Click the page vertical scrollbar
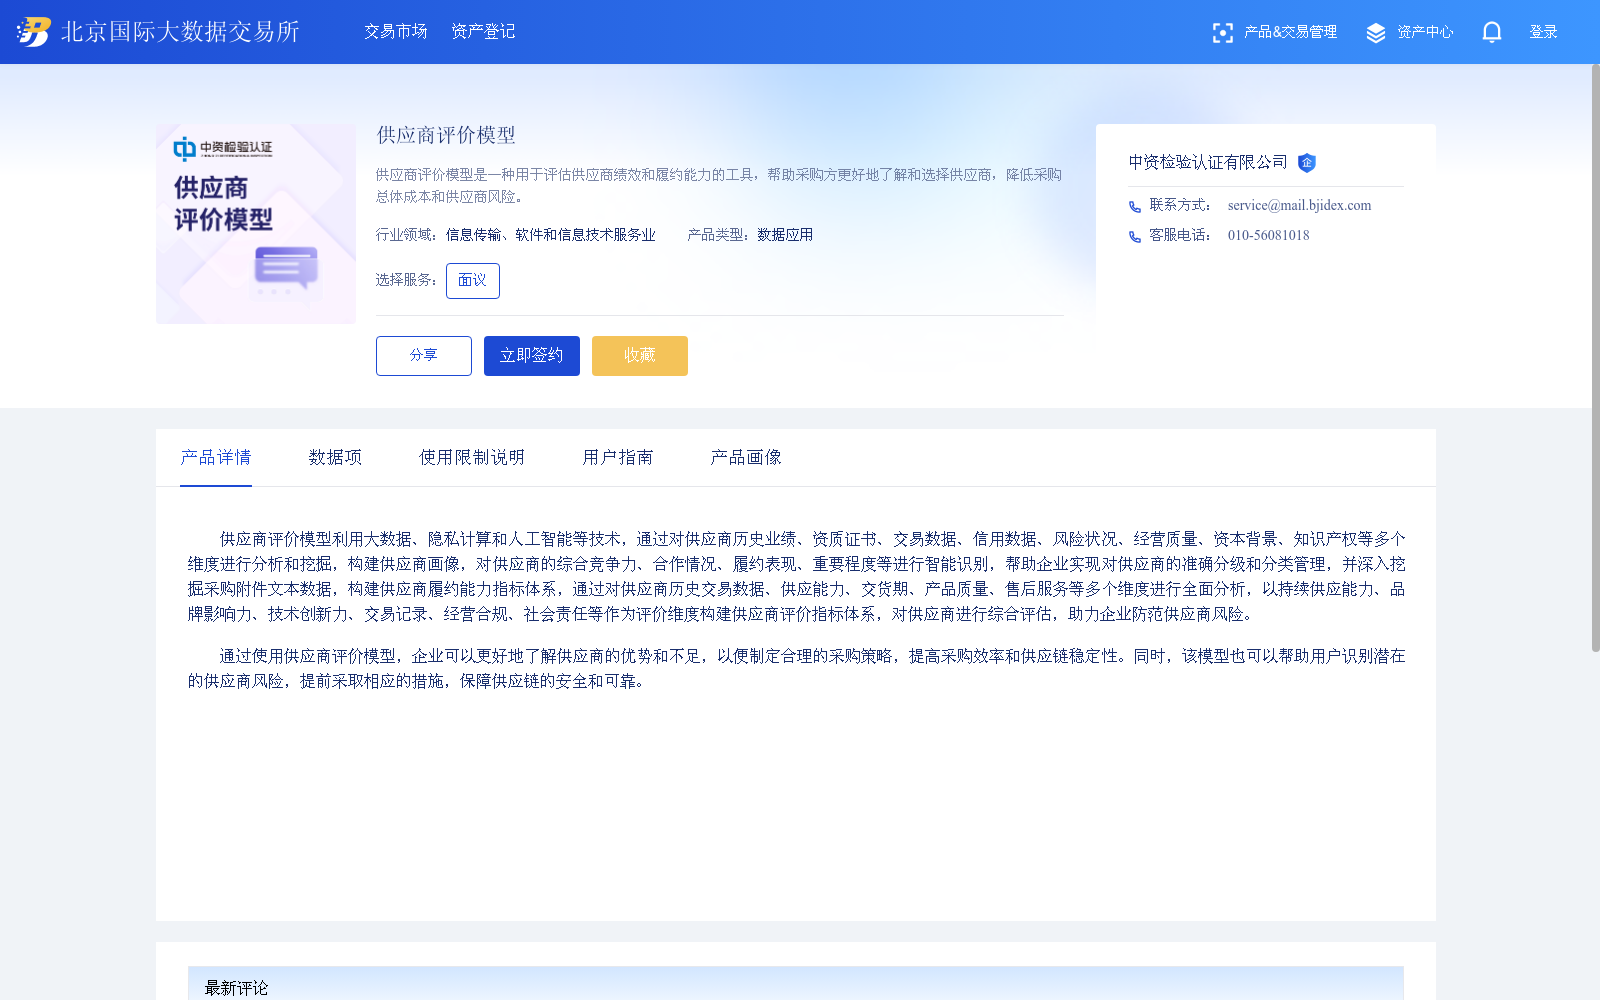This screenshot has height=1000, width=1600. (1595, 358)
